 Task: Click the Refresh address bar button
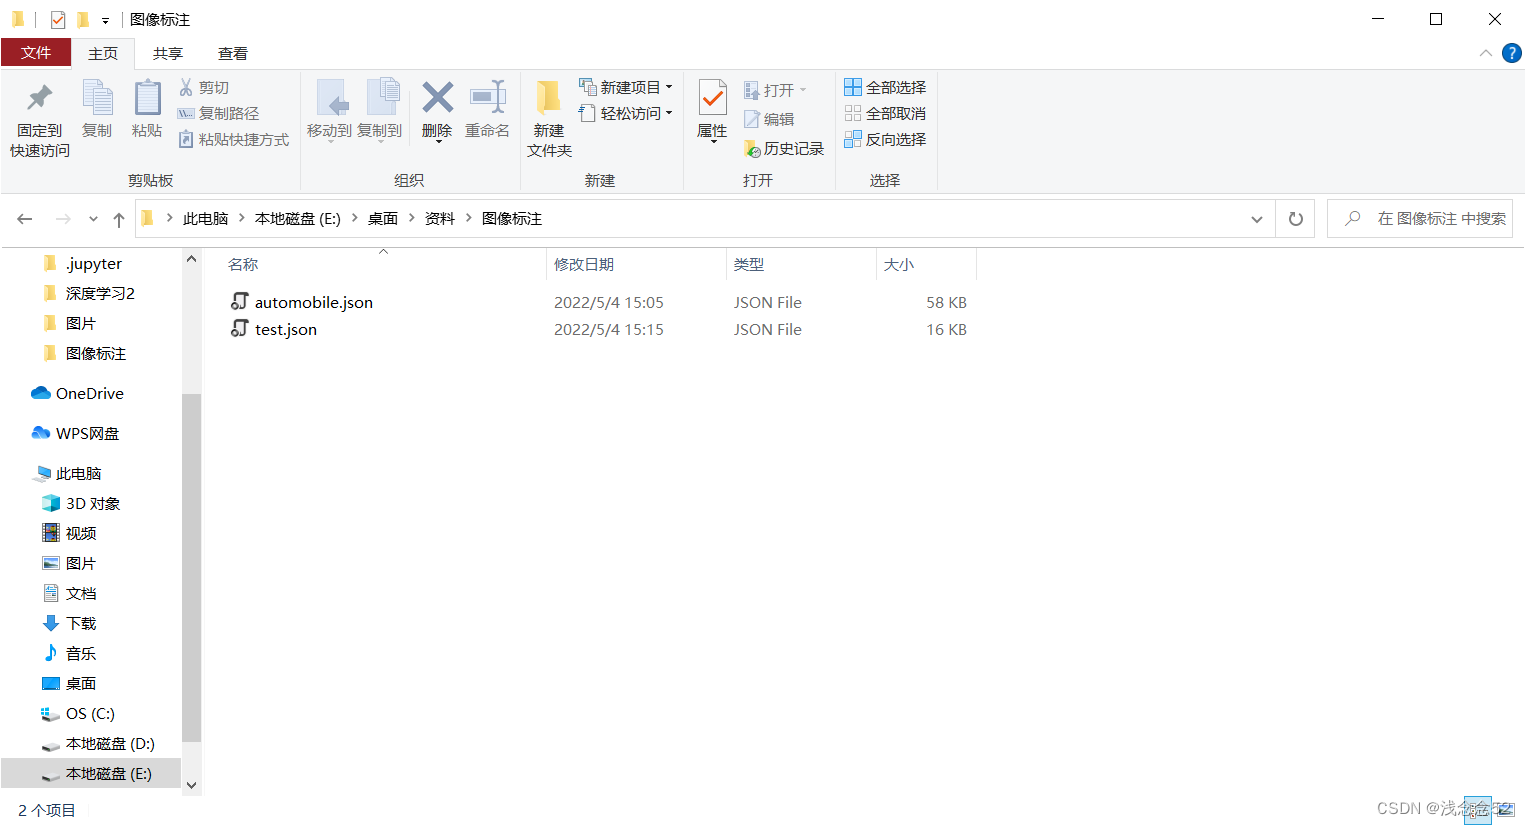1296,219
